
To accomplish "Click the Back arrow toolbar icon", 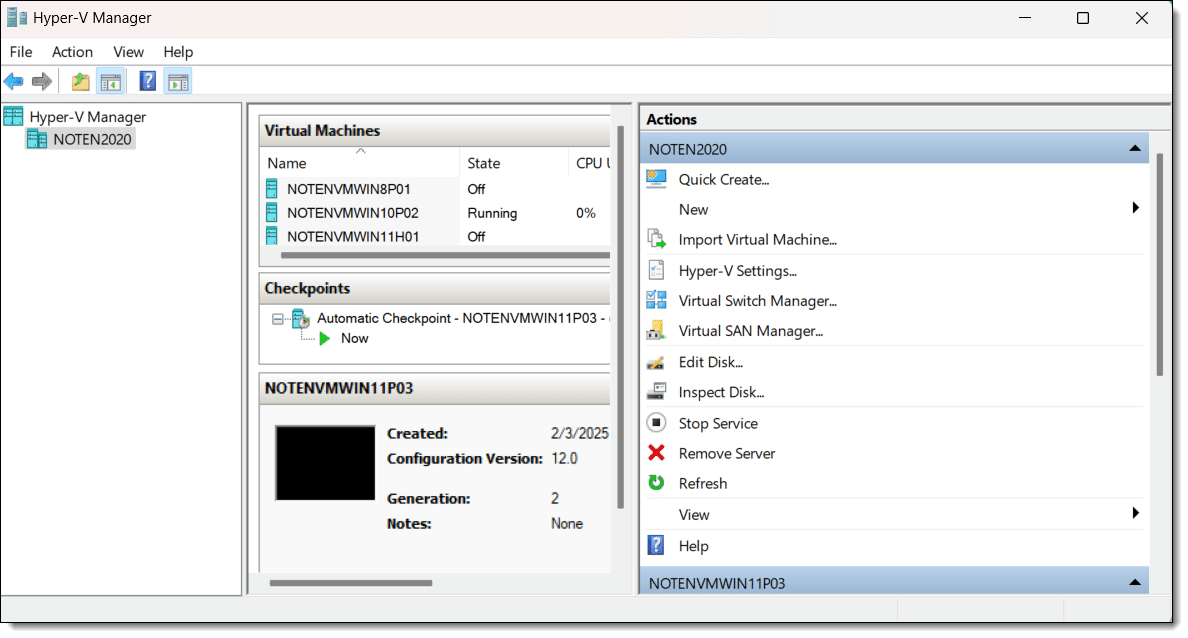I will (14, 82).
